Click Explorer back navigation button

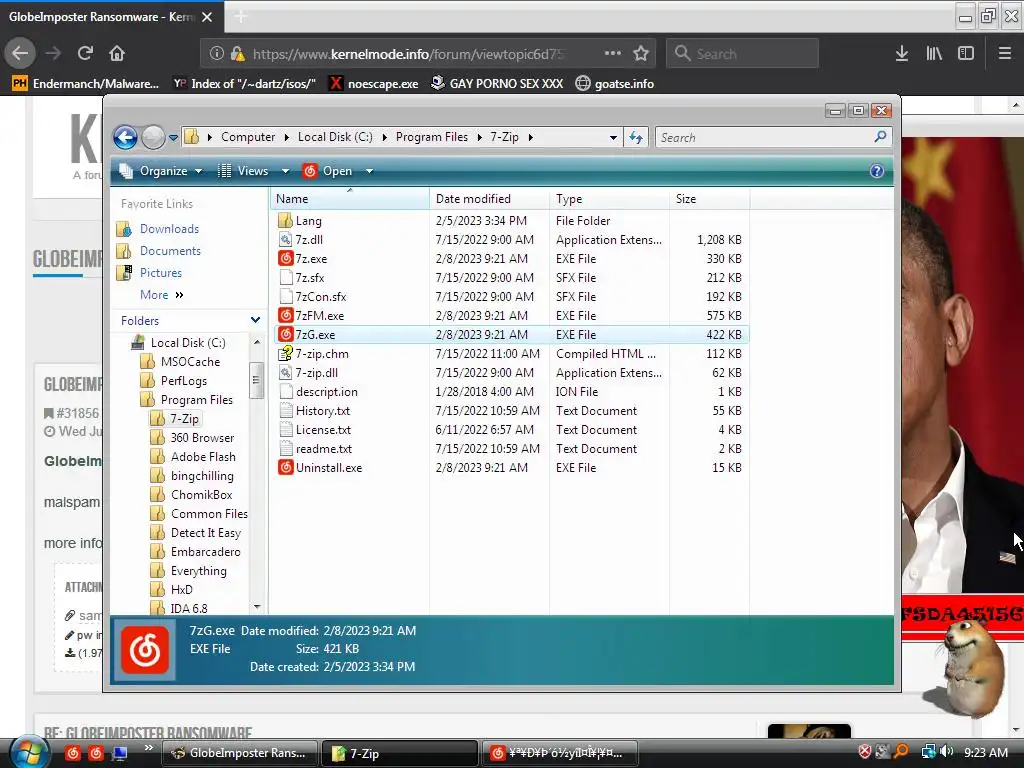[125, 137]
